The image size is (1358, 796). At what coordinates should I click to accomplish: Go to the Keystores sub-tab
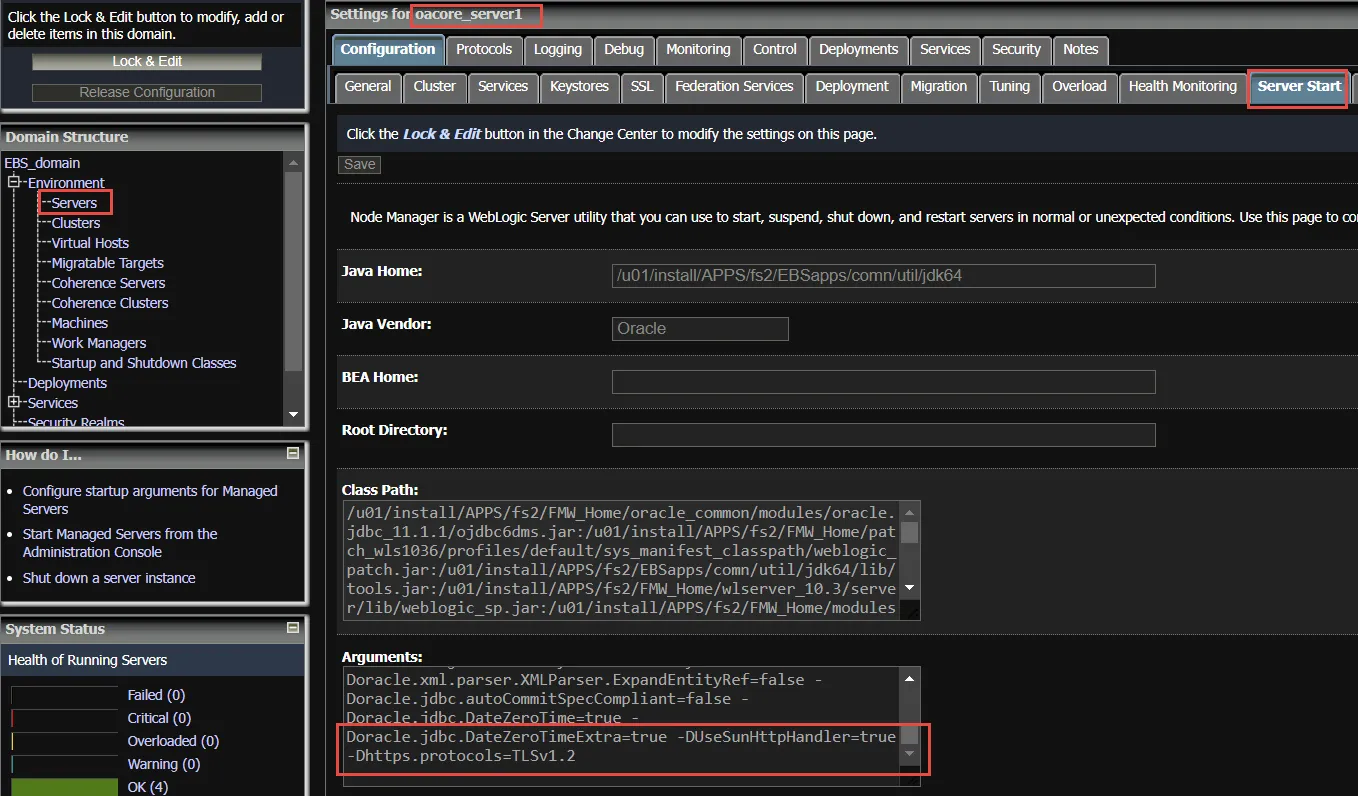click(x=579, y=87)
